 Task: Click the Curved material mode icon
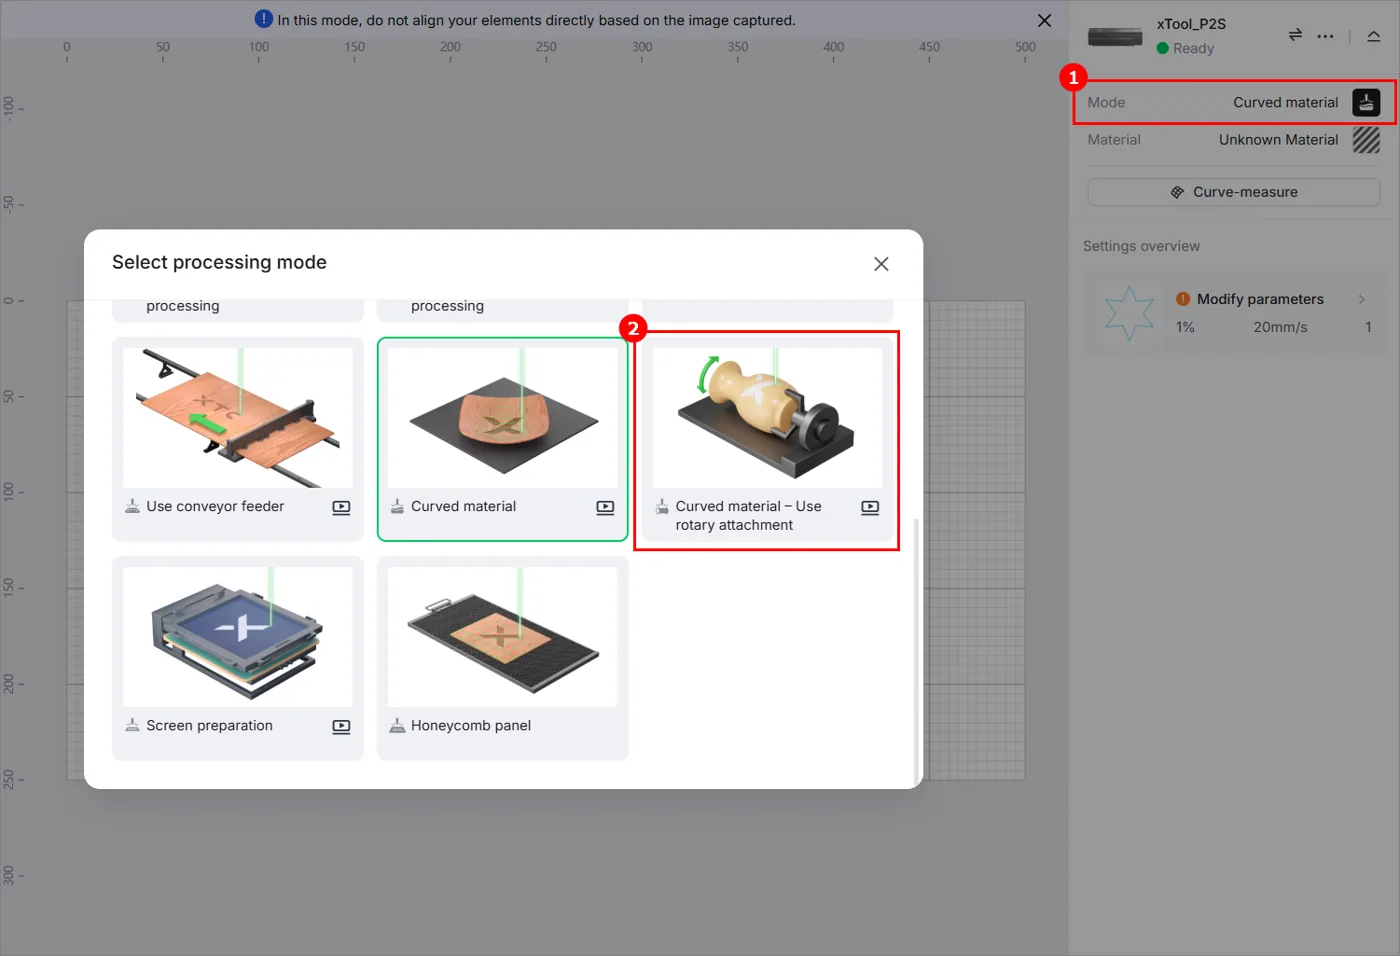pyautogui.click(x=1366, y=102)
